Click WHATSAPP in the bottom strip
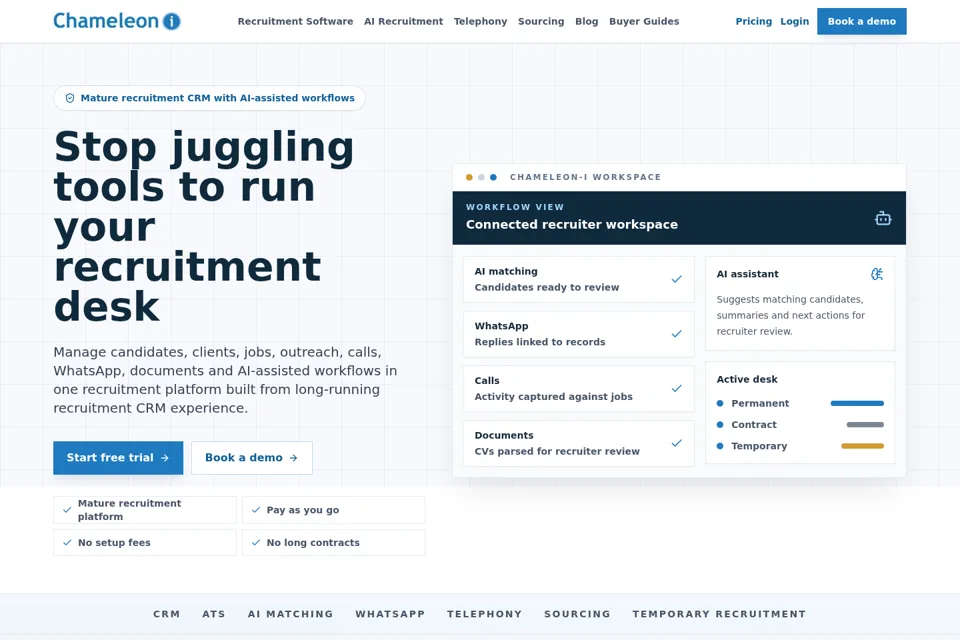Image resolution: width=960 pixels, height=640 pixels. (390, 614)
